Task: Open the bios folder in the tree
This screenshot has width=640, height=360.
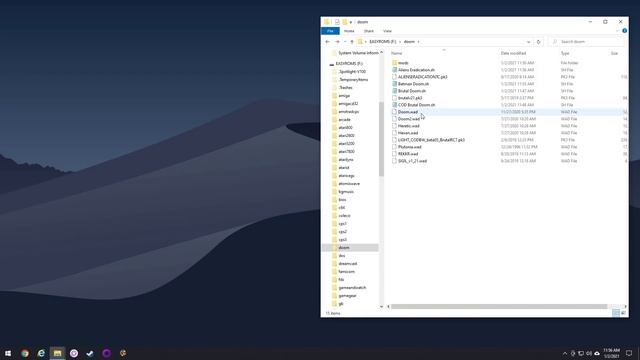Action: click(x=342, y=200)
